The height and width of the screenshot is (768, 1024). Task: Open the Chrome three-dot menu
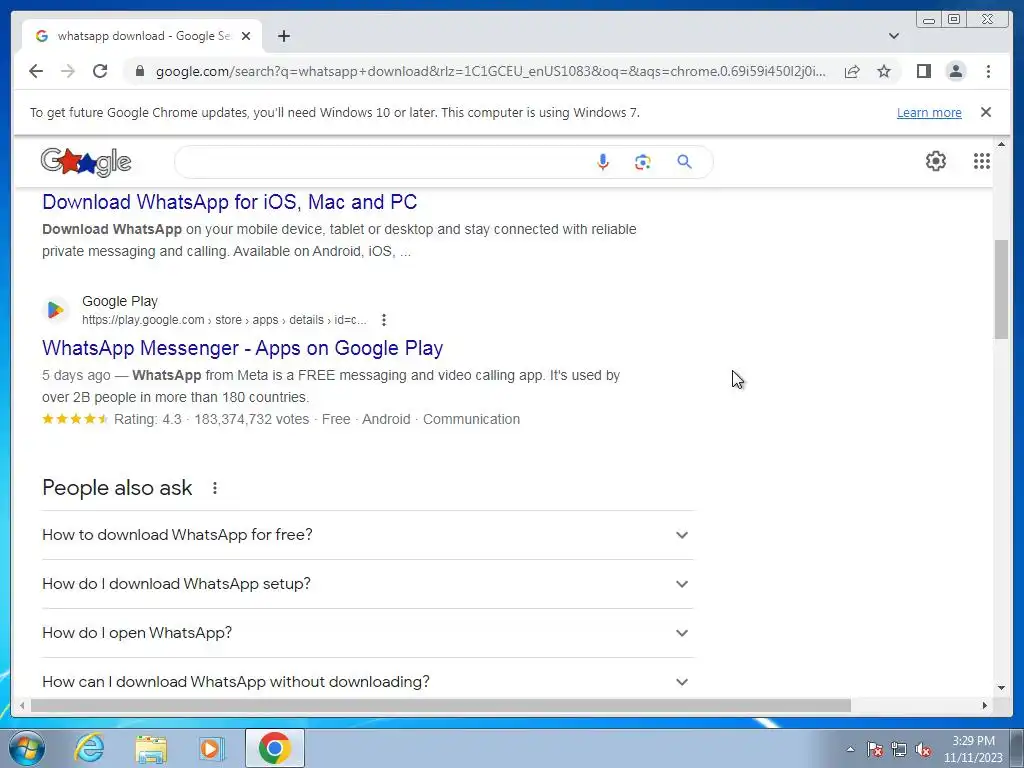coord(988,71)
